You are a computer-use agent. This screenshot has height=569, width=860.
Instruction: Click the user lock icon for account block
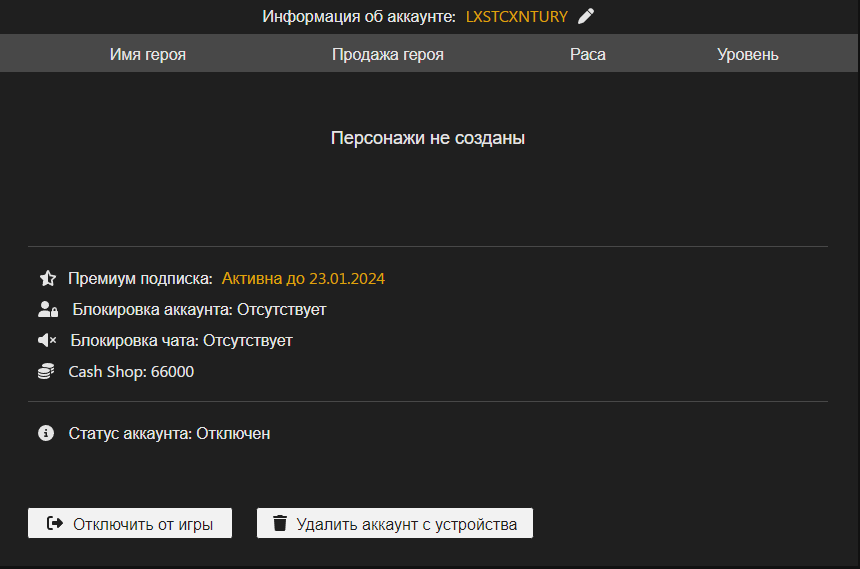click(48, 309)
